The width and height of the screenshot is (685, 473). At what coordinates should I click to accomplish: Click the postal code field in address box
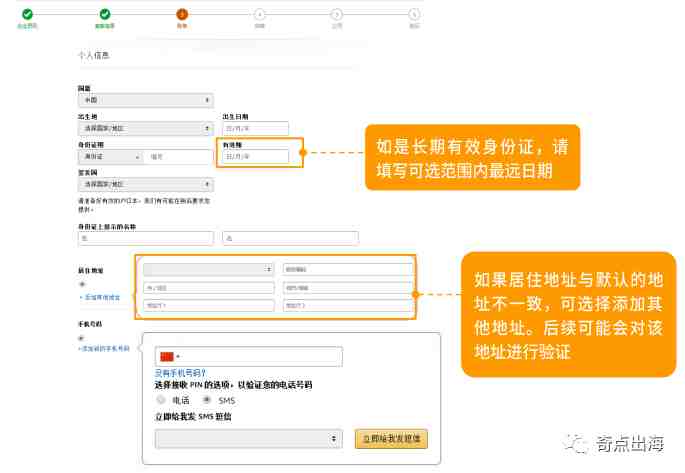348,269
